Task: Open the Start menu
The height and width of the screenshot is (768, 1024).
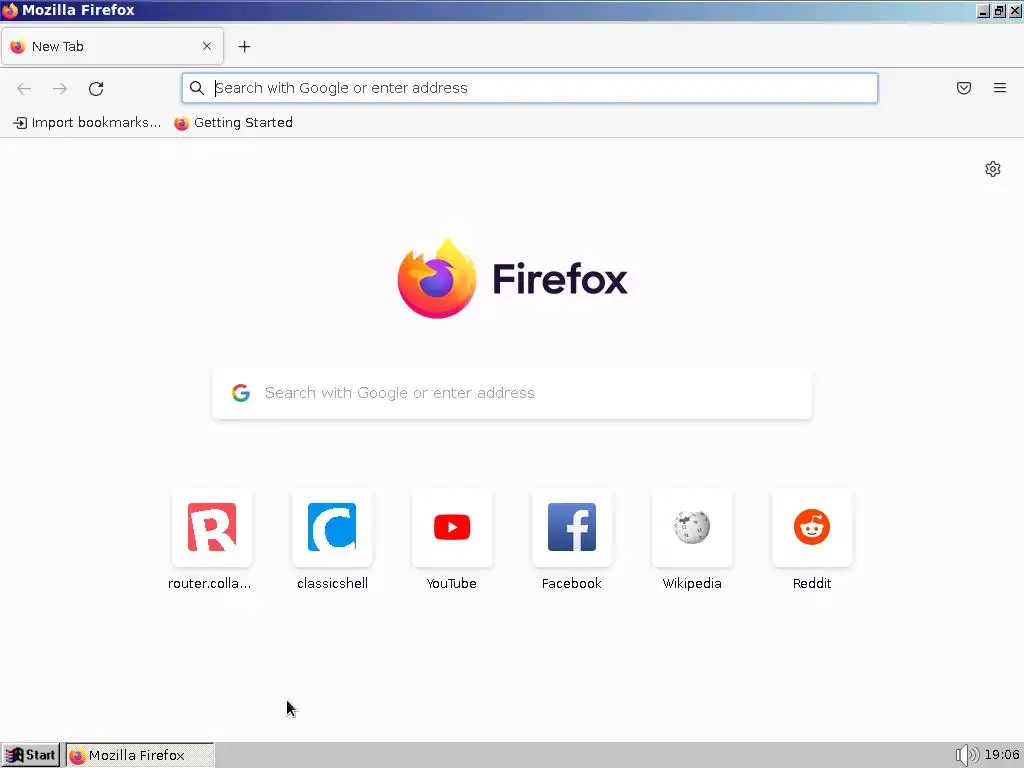Action: [x=30, y=755]
